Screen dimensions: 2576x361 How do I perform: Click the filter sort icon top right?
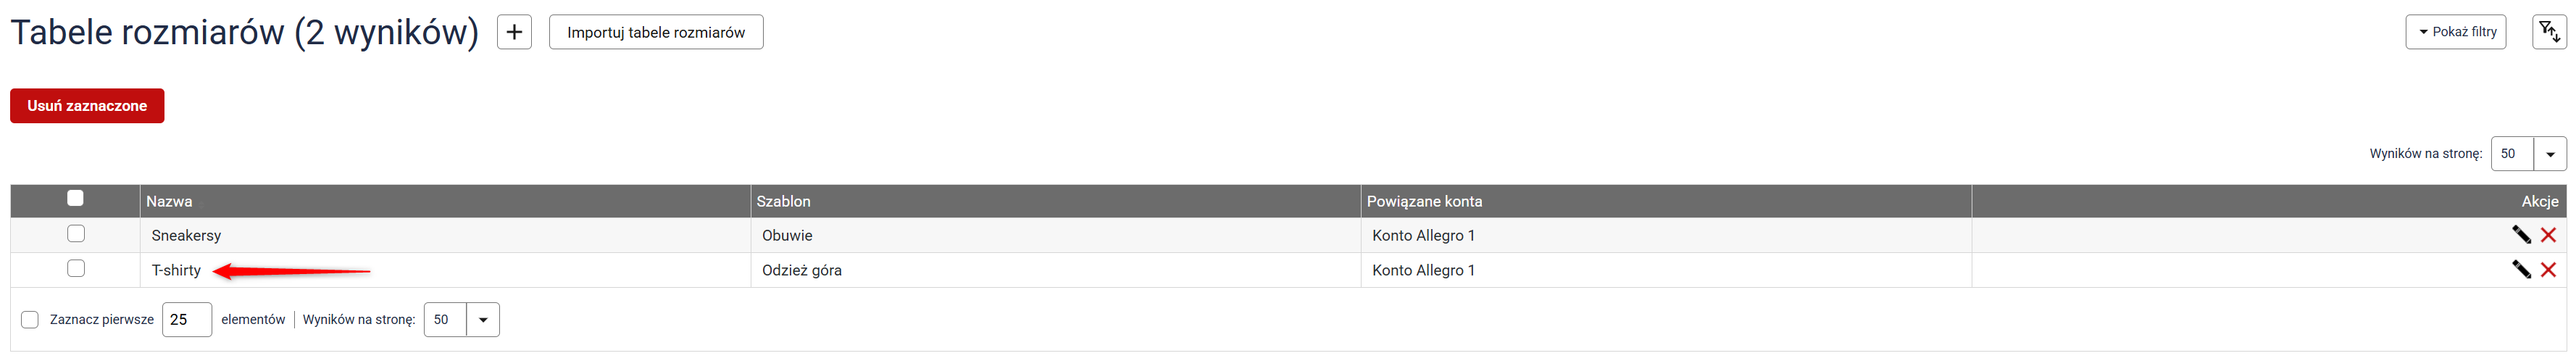click(x=2549, y=32)
